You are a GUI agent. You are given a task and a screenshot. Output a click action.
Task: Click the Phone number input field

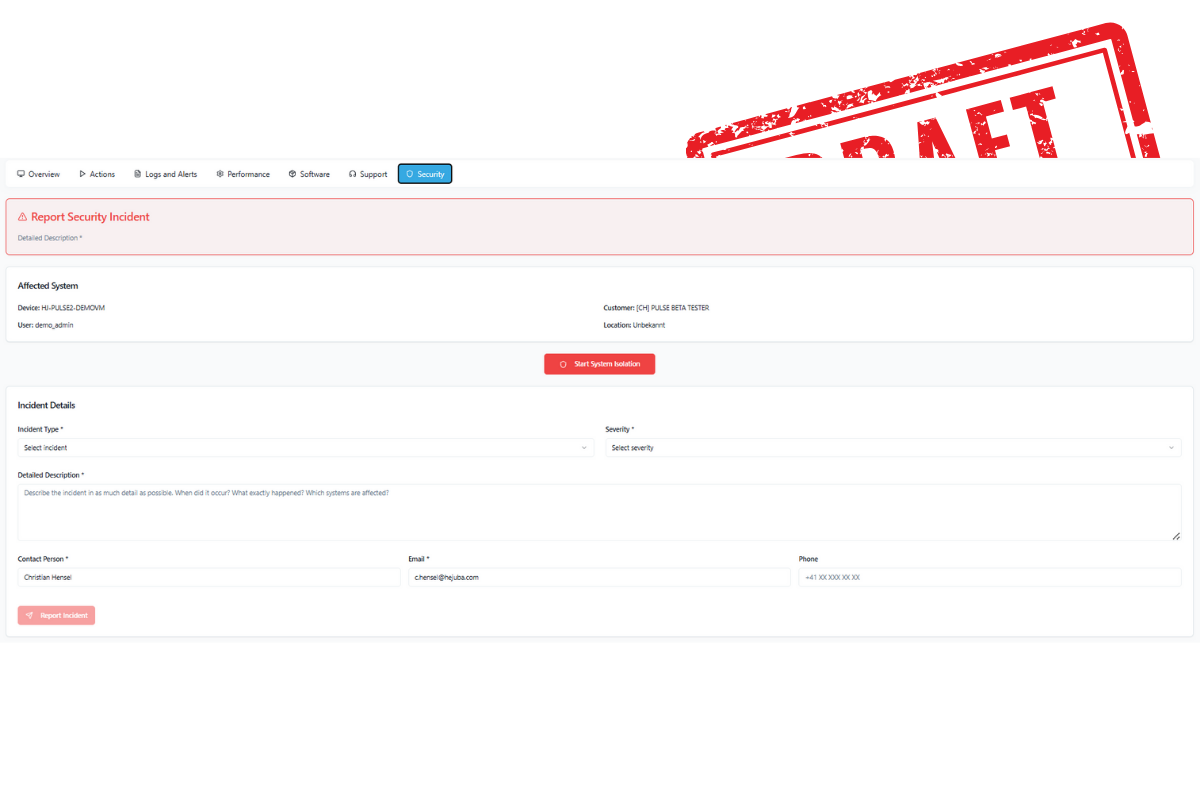click(x=989, y=577)
